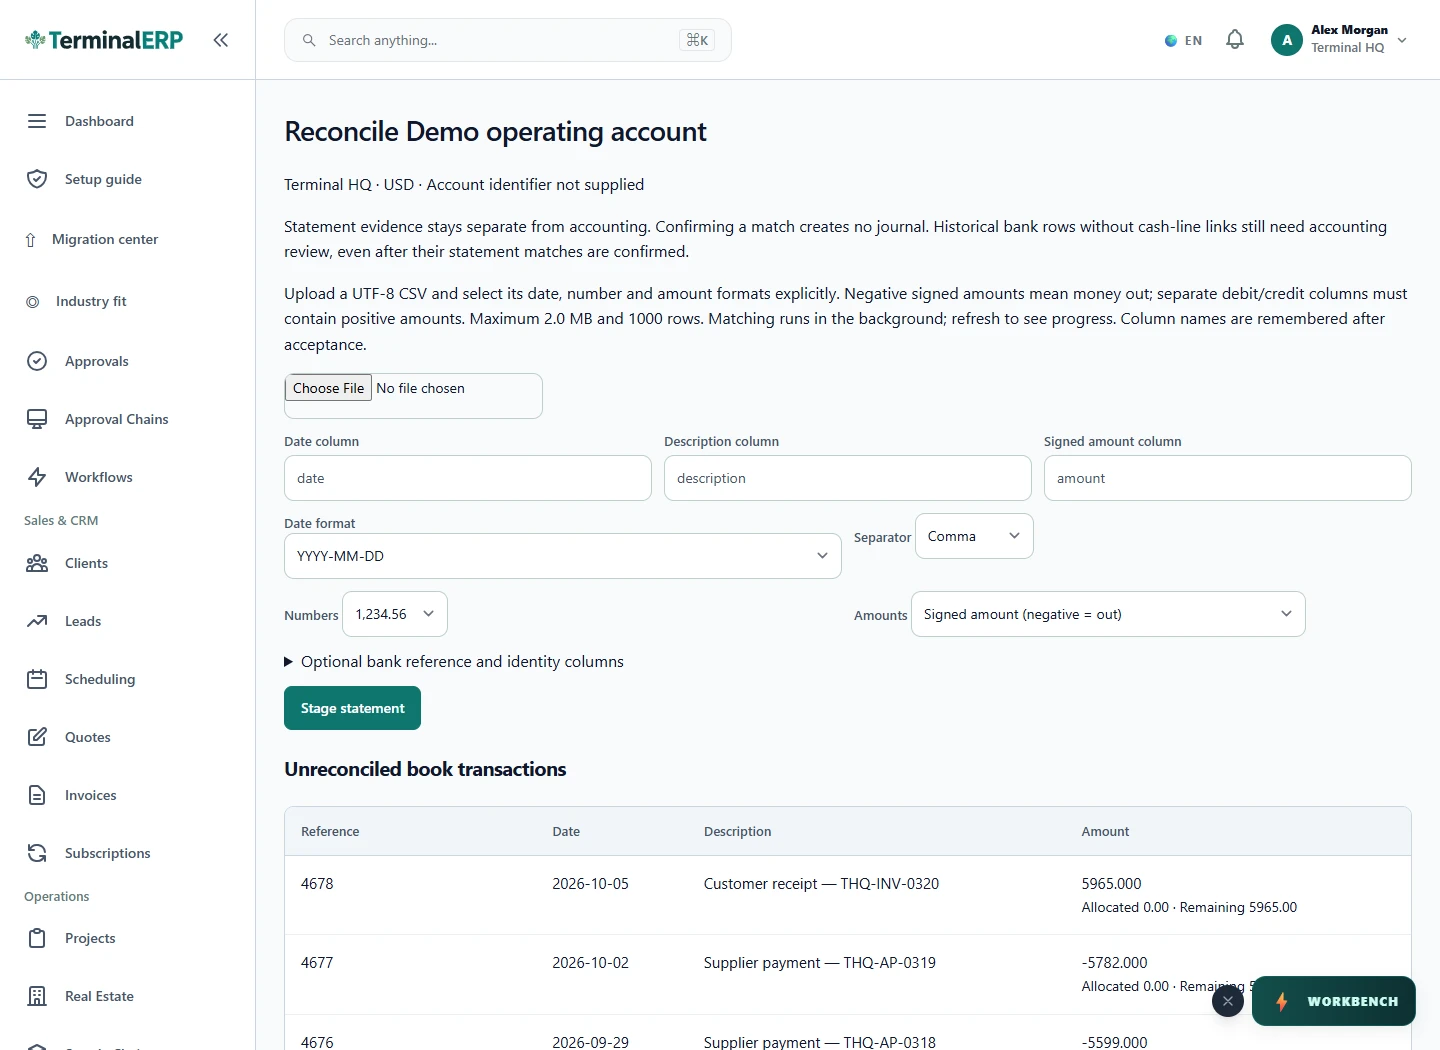Click the Migration center upload icon
Viewport: 1440px width, 1050px height.
pos(30,240)
